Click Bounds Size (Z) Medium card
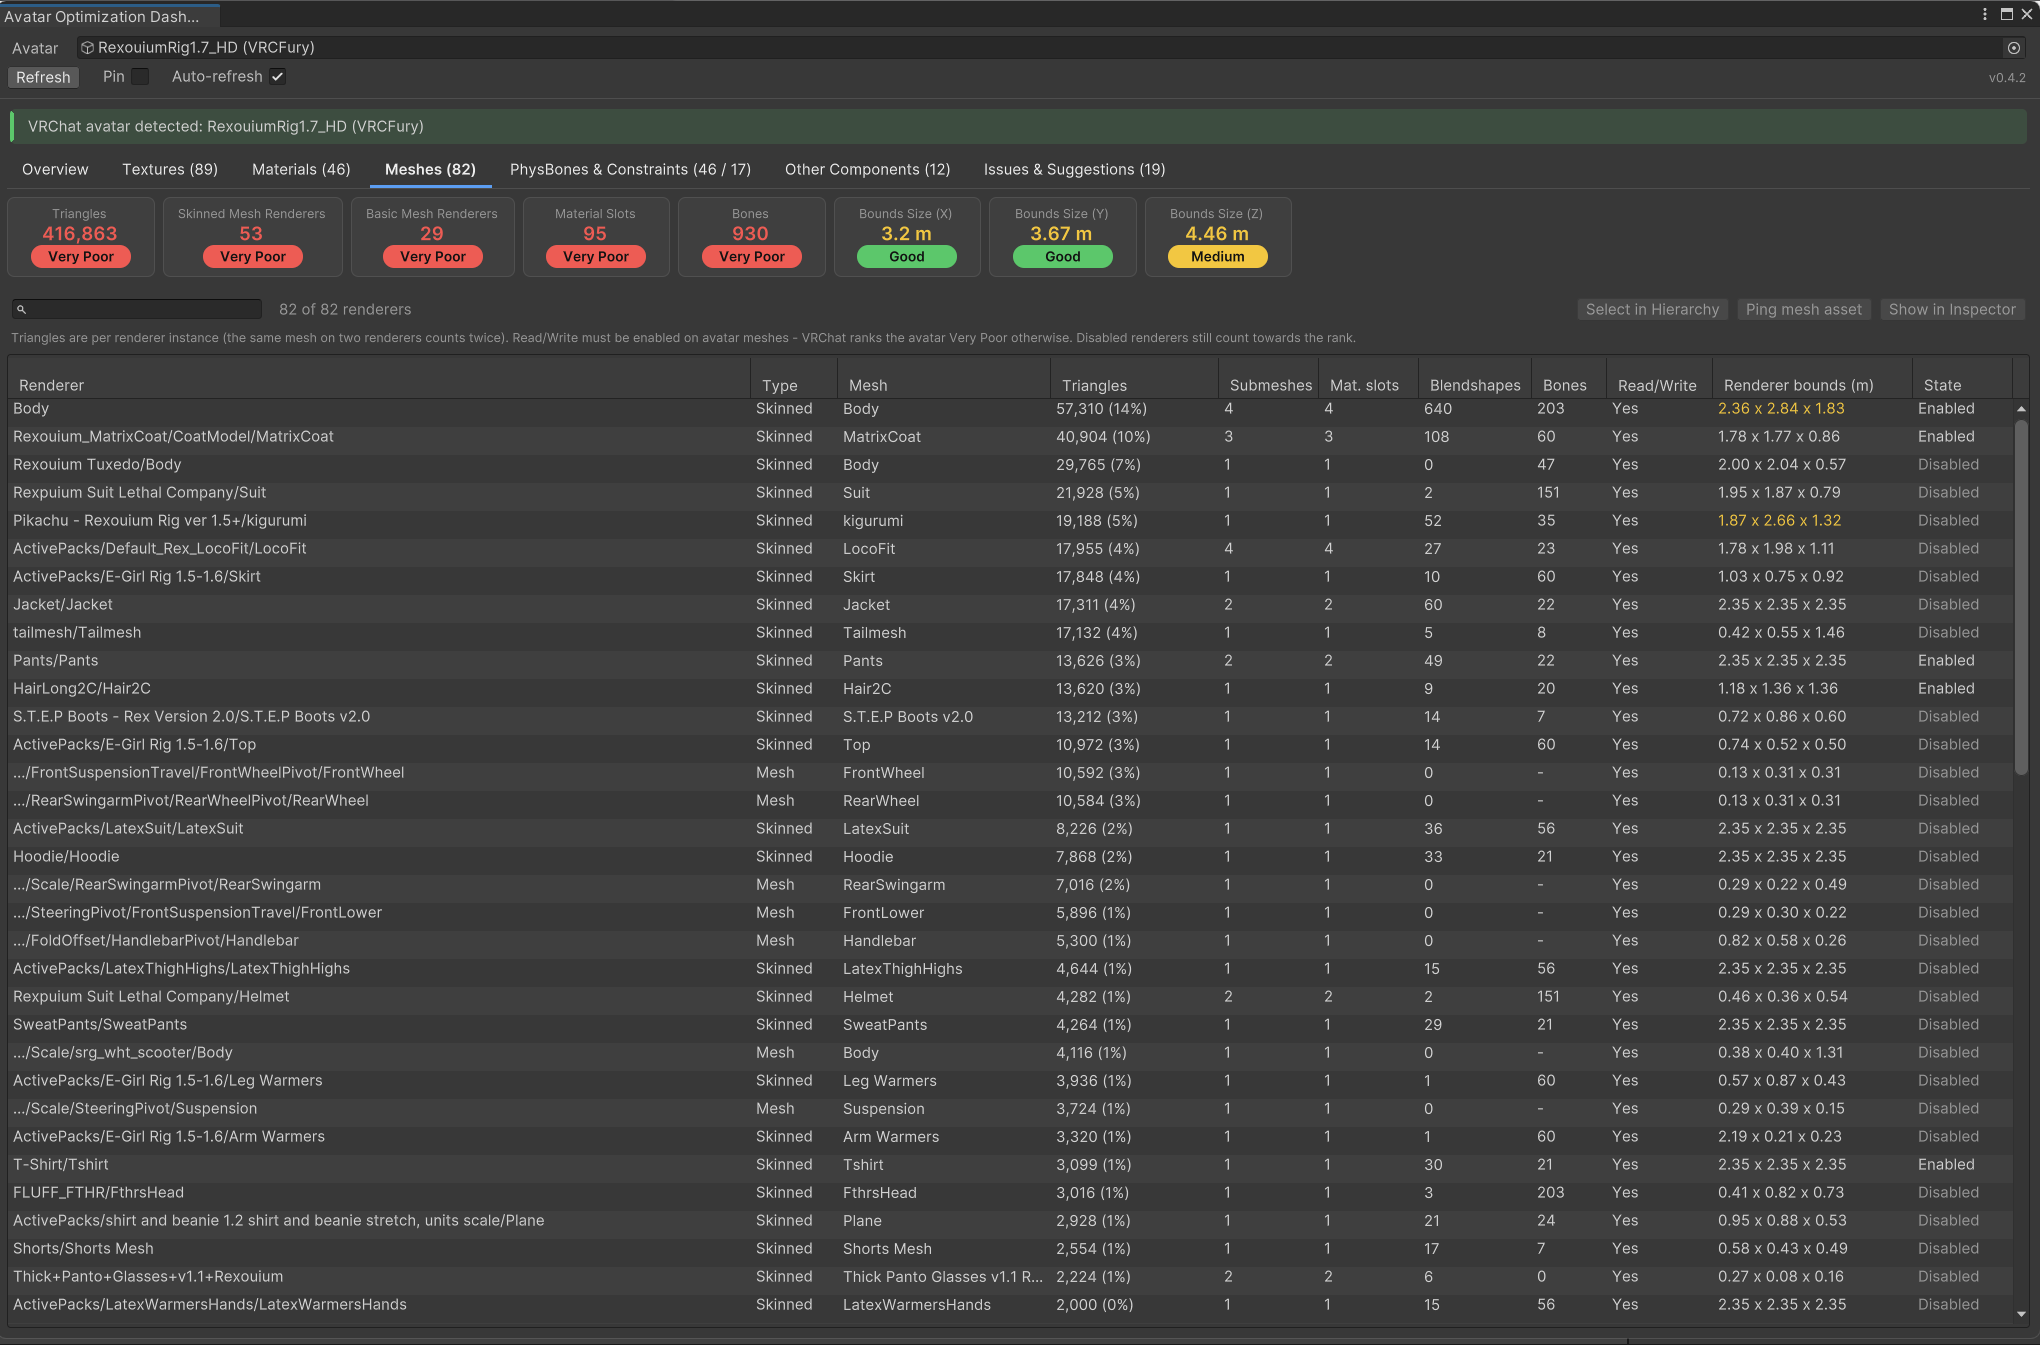This screenshot has width=2040, height=1345. [1217, 237]
